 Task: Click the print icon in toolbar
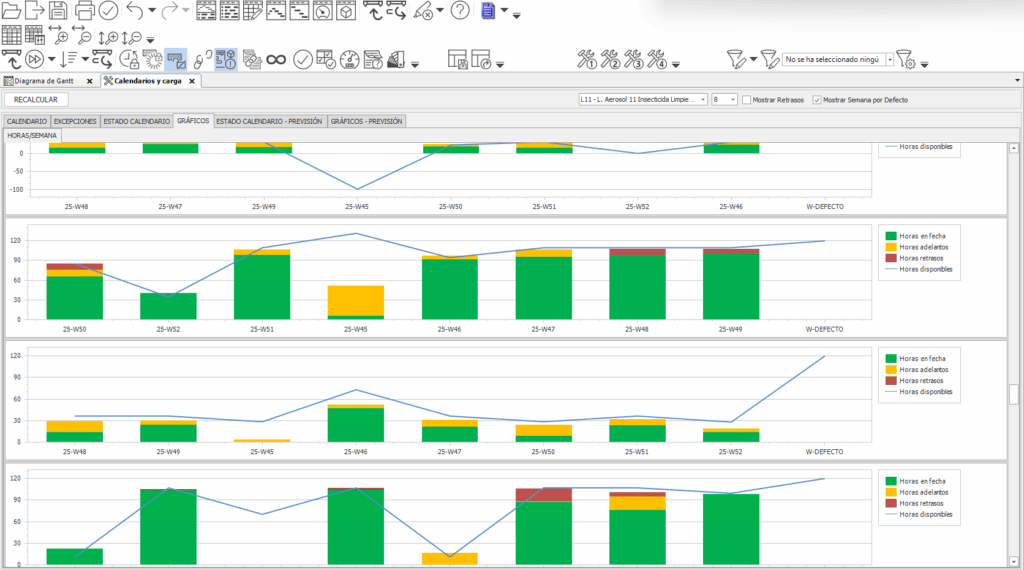(85, 11)
